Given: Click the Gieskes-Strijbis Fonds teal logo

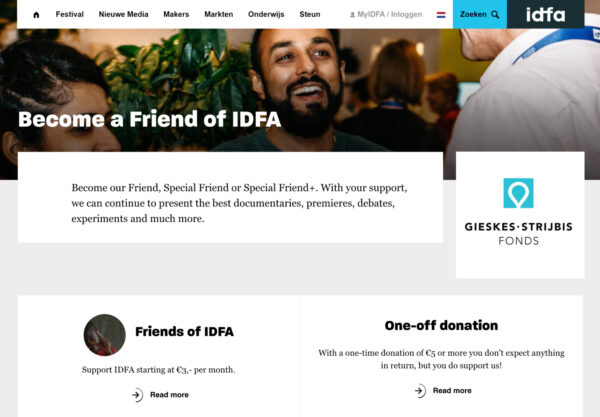Looking at the screenshot, I should coord(518,193).
